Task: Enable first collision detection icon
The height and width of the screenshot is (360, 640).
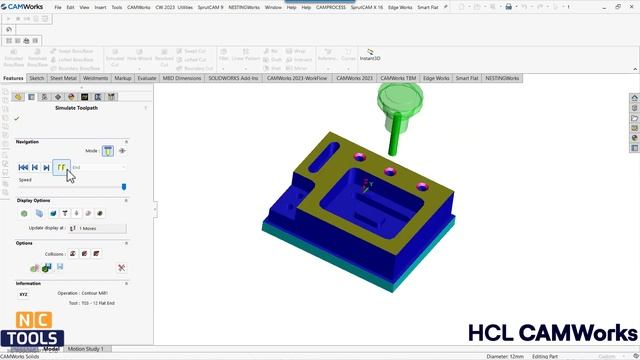Action: click(x=73, y=253)
